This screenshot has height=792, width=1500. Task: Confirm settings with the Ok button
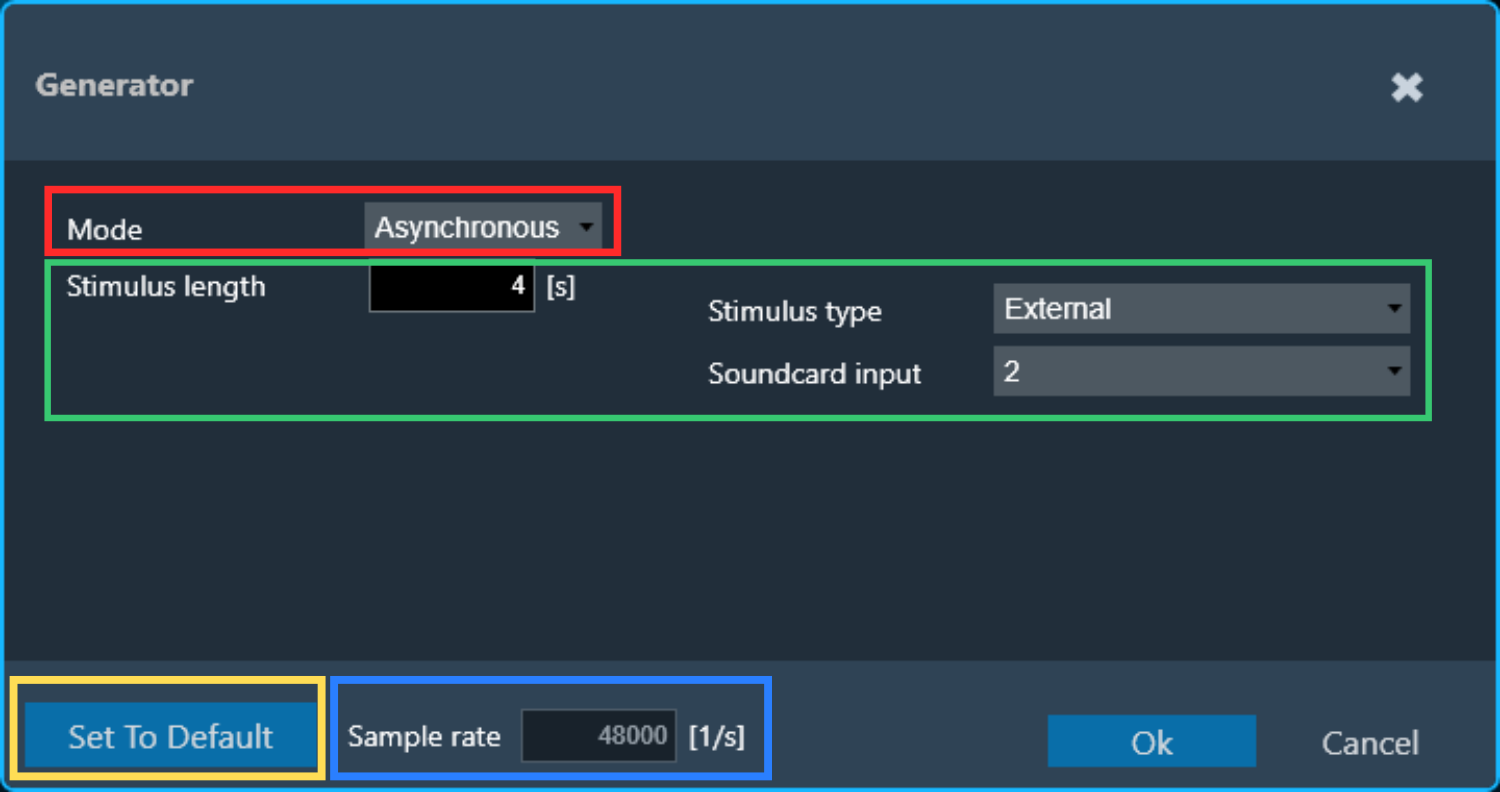[1152, 742]
